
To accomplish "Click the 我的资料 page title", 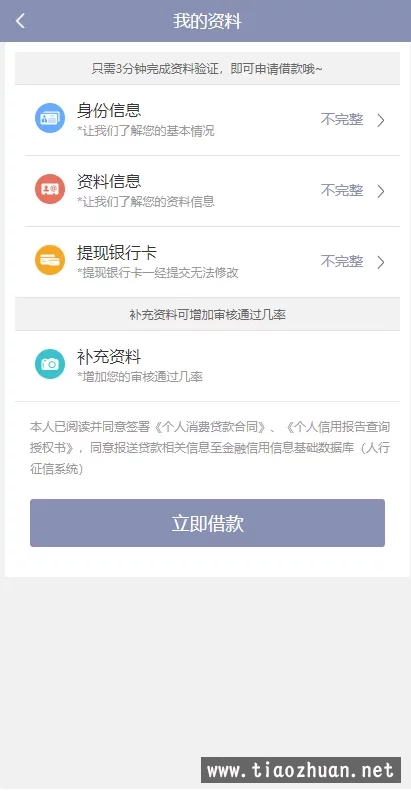I will [207, 21].
